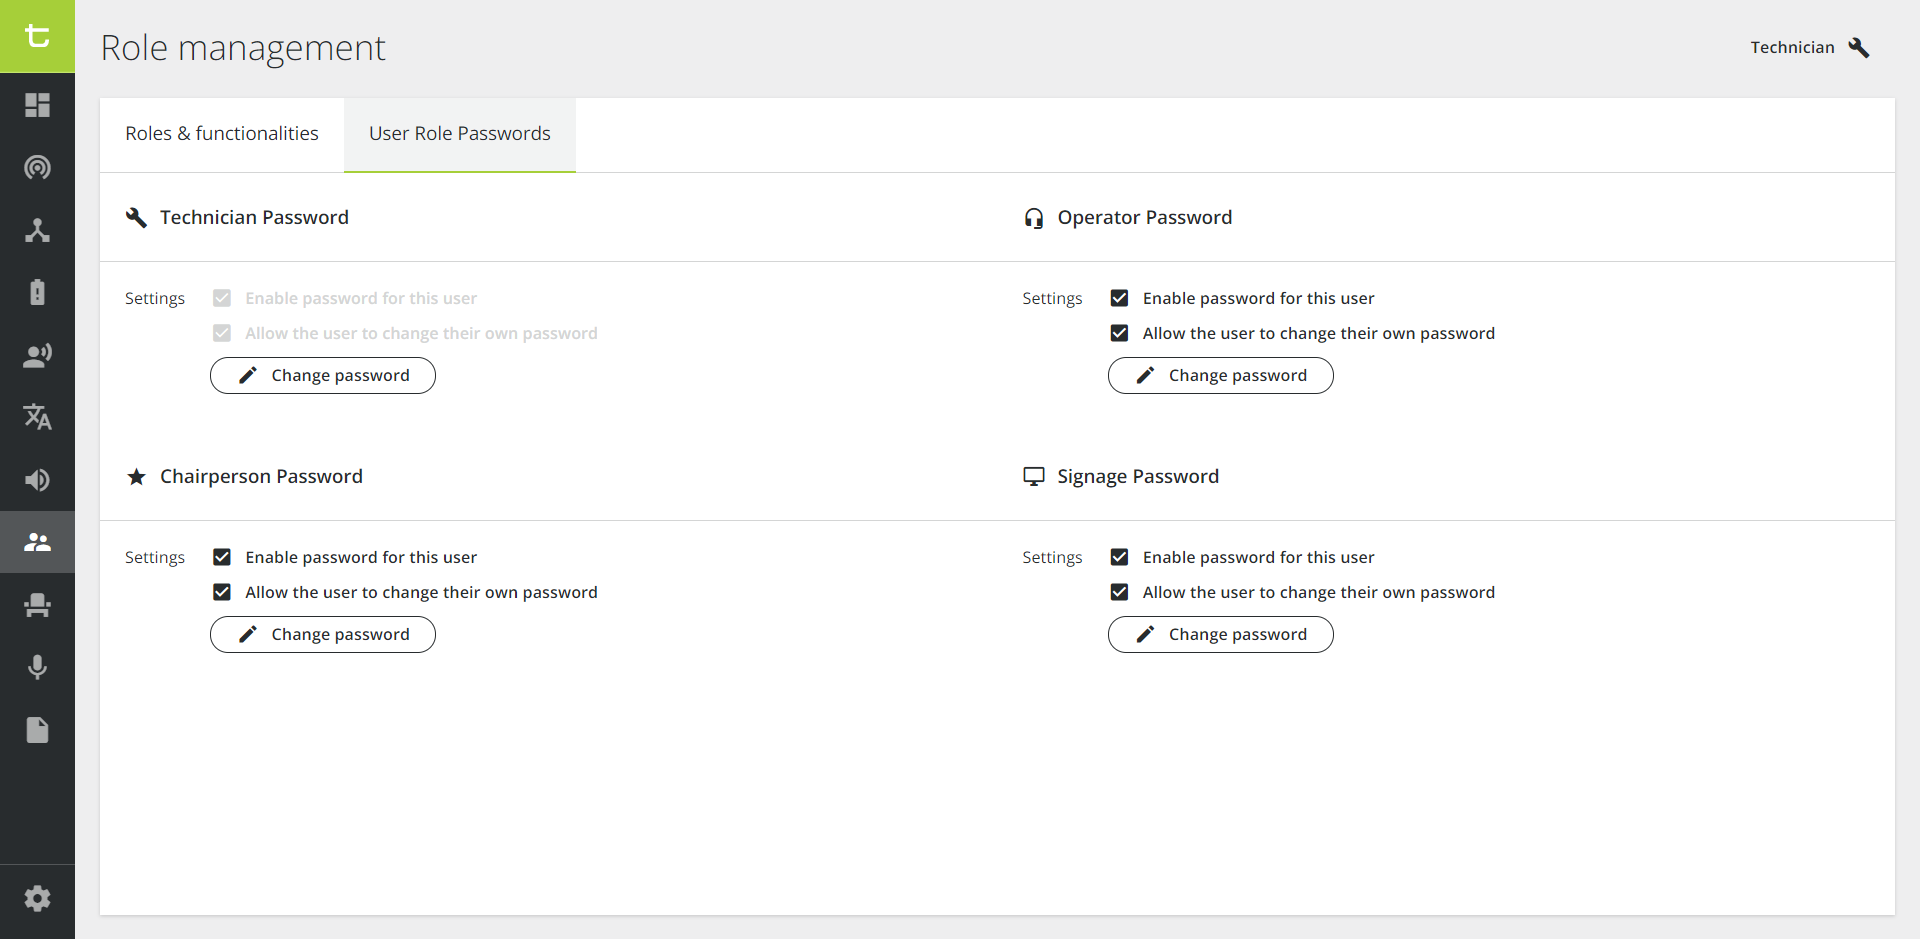
Task: Uncheck Chairperson allow user change password
Action: pyautogui.click(x=222, y=592)
